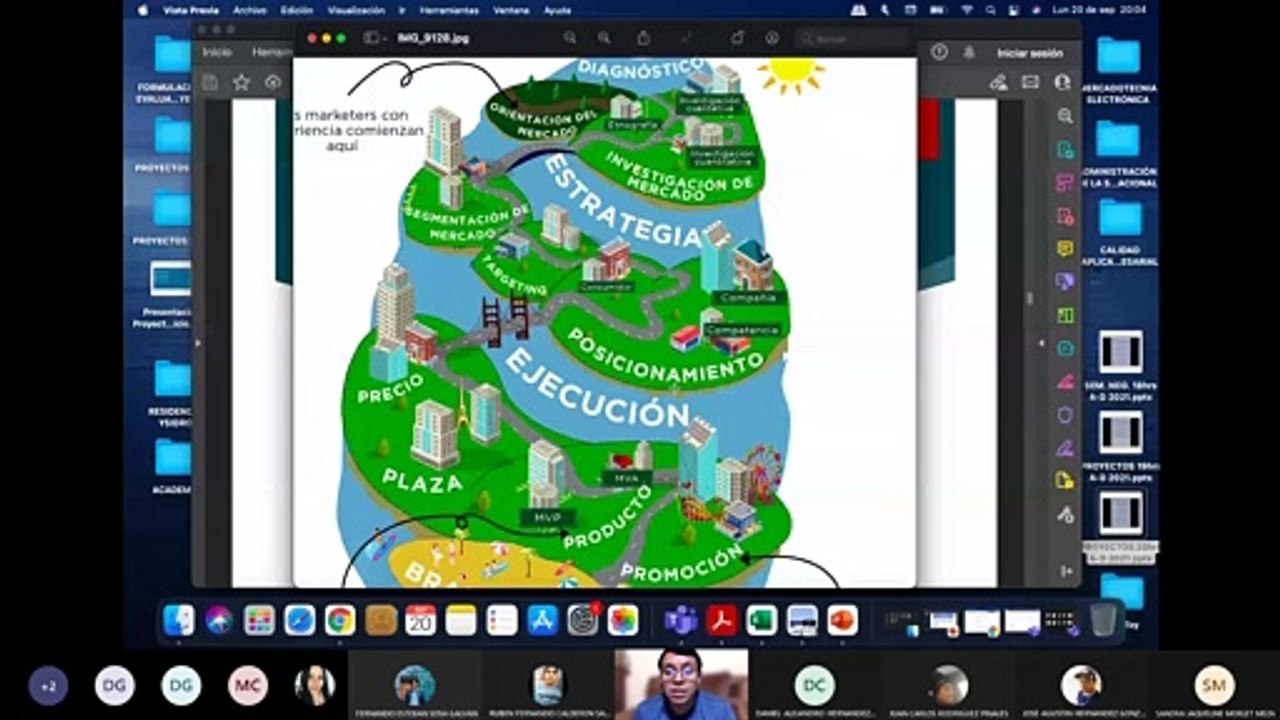Open the Ayuda menu

coord(558,10)
